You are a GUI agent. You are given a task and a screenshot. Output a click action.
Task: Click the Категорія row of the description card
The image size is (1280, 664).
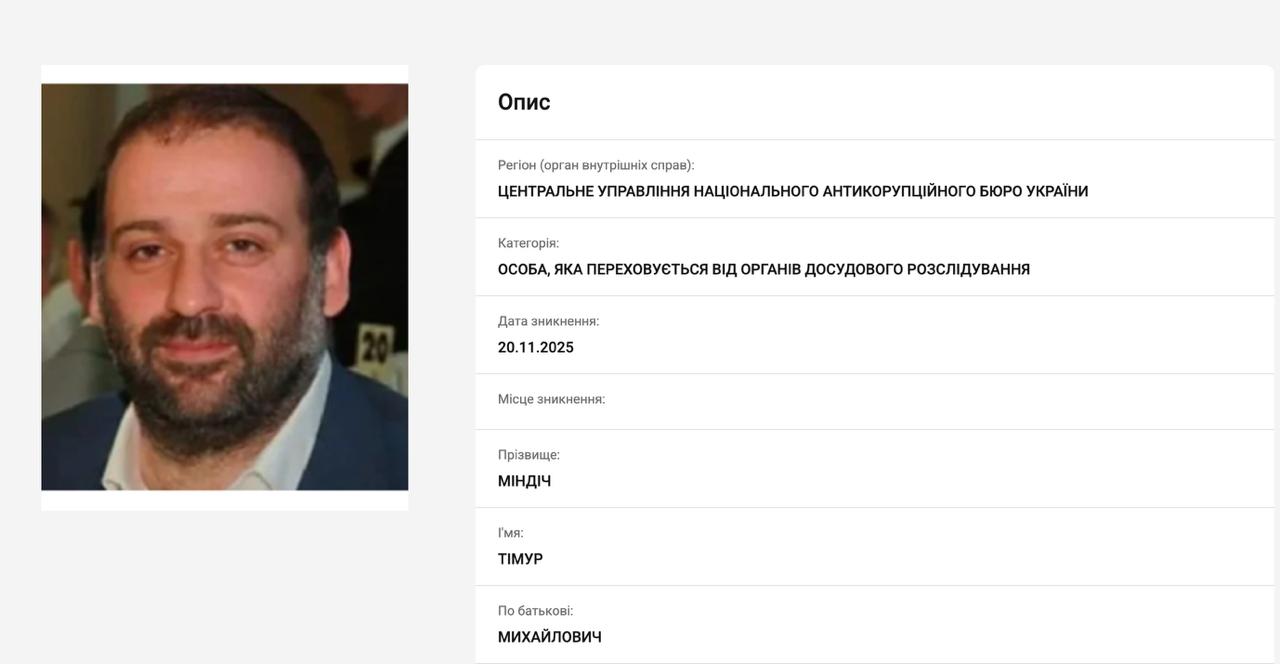875,256
